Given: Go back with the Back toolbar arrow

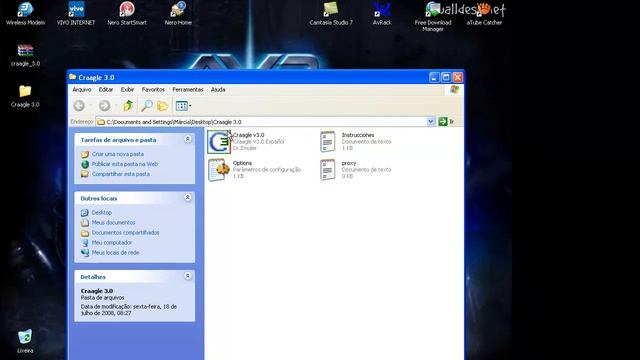Looking at the screenshot, I should pyautogui.click(x=80, y=106).
